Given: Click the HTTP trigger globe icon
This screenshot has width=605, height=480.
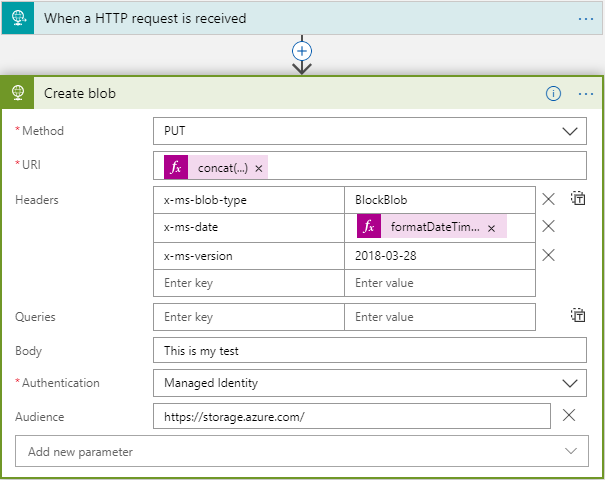Looking at the screenshot, I should coord(17,18).
